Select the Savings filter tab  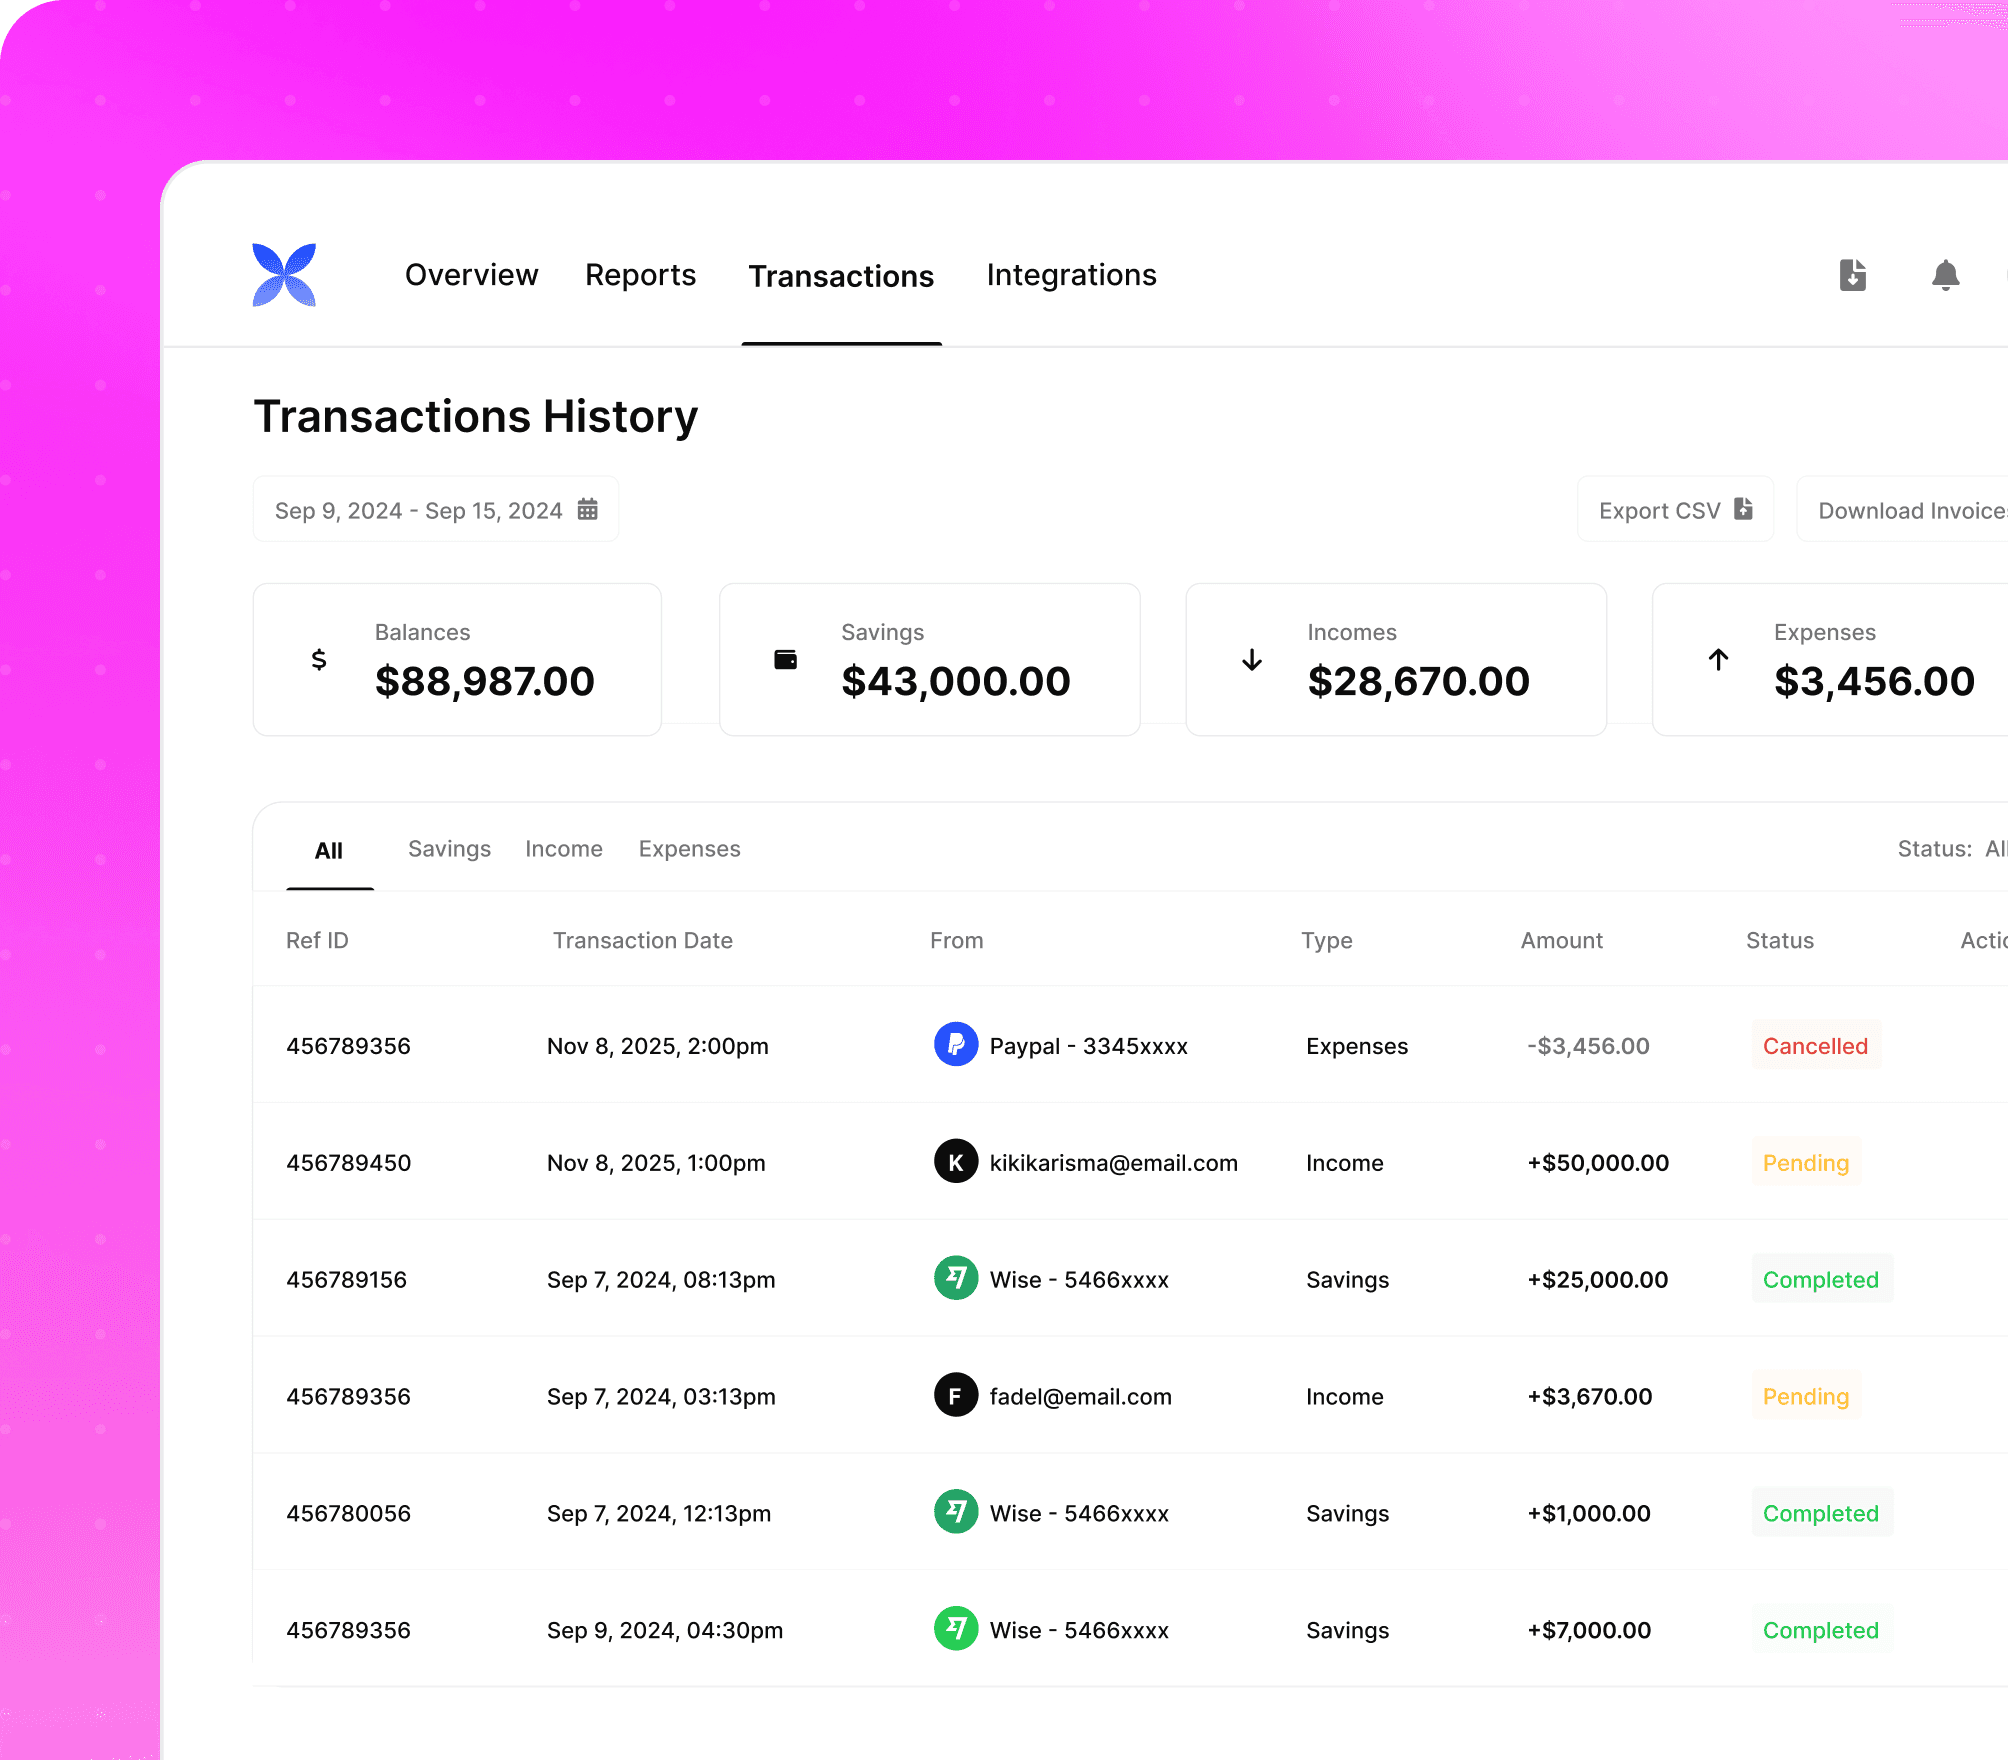449,849
